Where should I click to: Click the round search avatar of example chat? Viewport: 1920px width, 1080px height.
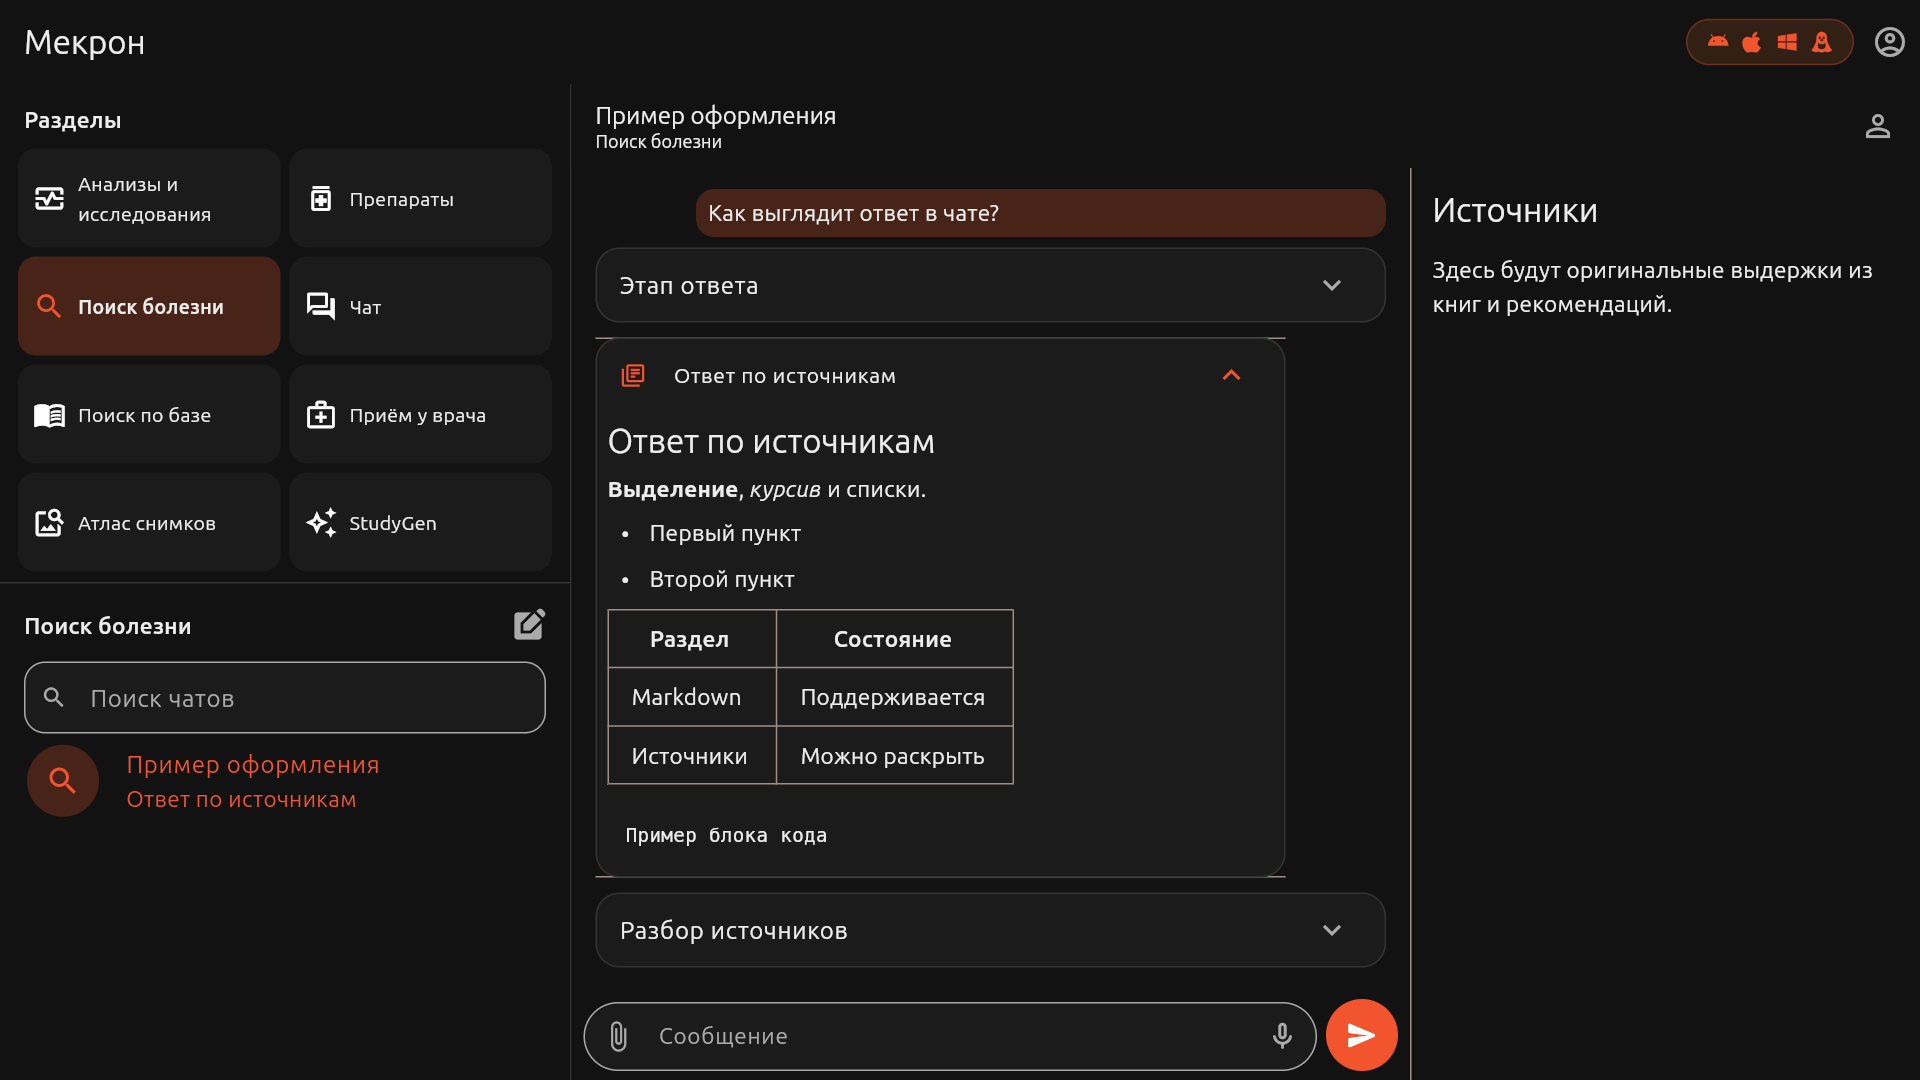coord(63,781)
